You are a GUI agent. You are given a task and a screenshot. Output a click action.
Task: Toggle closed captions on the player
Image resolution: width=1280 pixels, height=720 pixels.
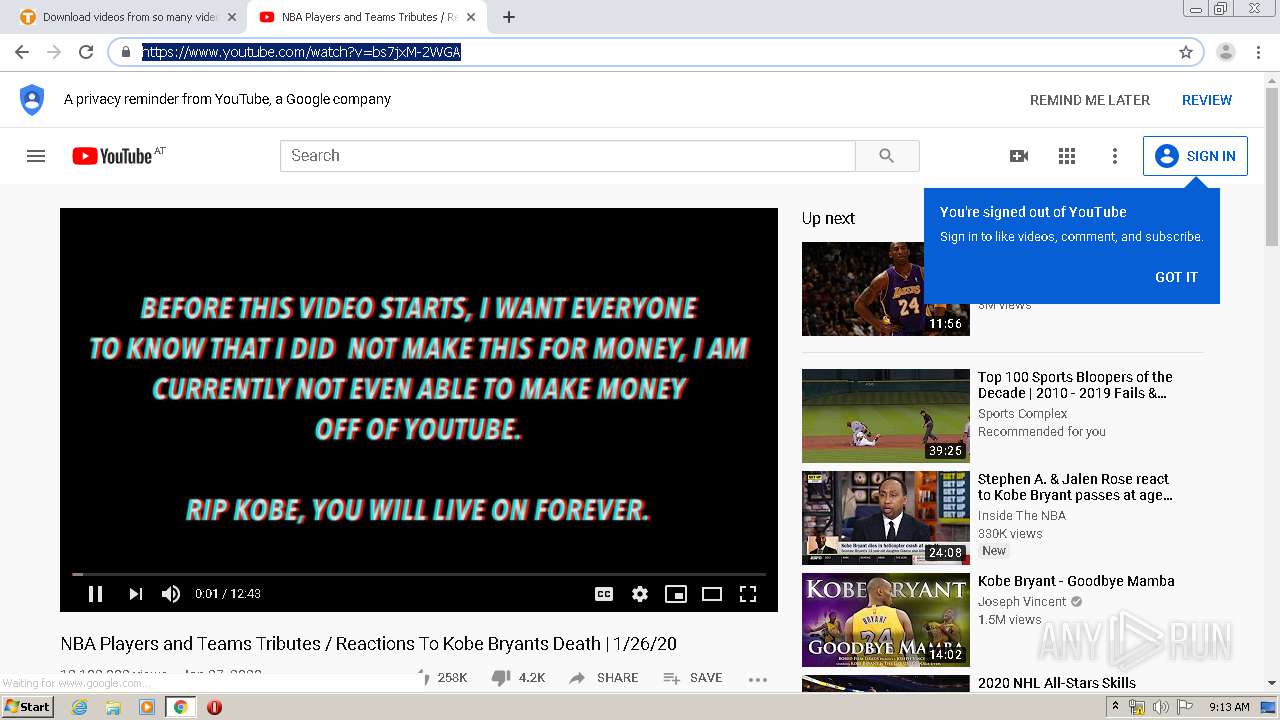(x=604, y=594)
